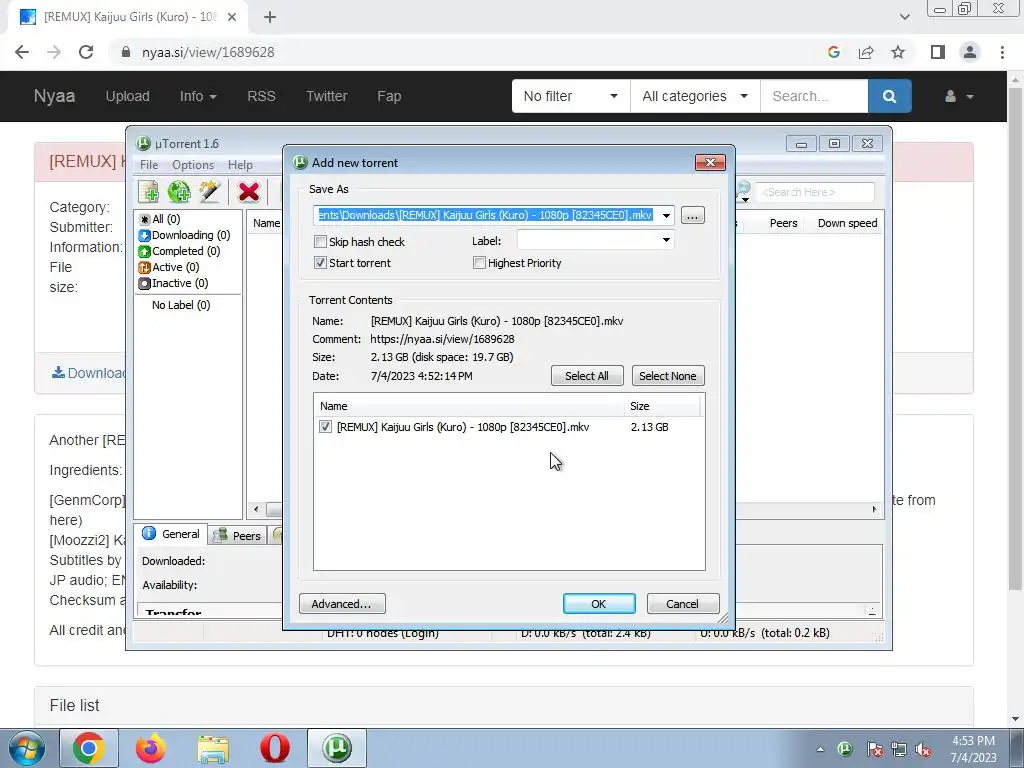Click the Create New Torrent wand icon
The image size is (1024, 768).
tap(209, 192)
